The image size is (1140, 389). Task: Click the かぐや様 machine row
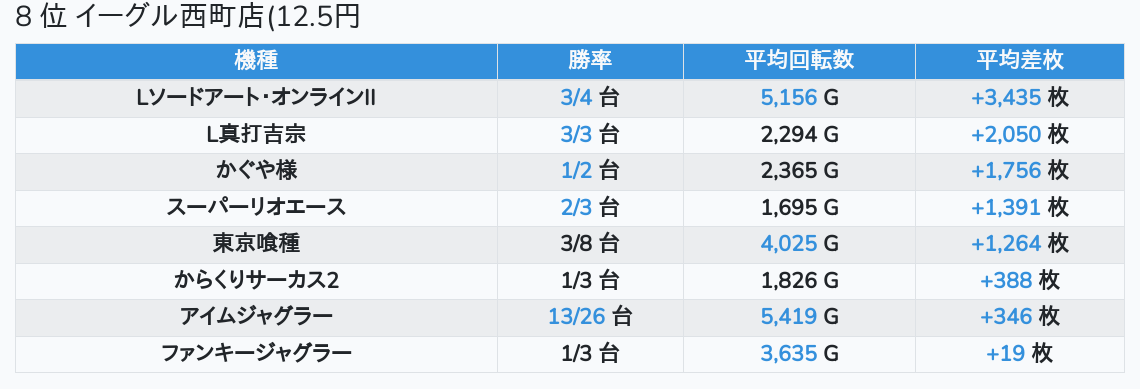[570, 172]
